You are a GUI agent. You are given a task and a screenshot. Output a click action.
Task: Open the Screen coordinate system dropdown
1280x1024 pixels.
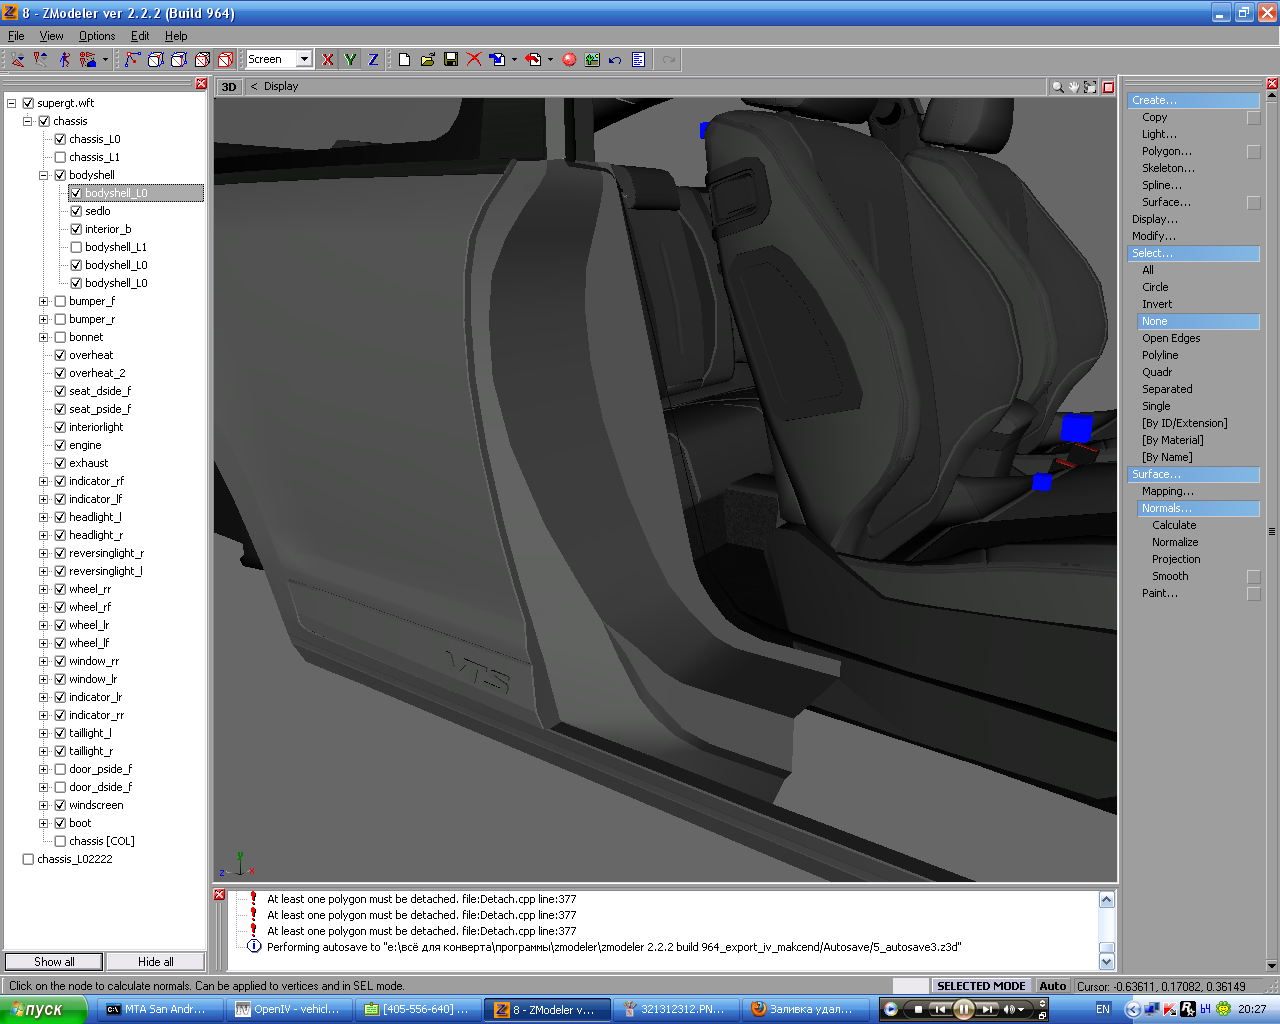[x=304, y=60]
